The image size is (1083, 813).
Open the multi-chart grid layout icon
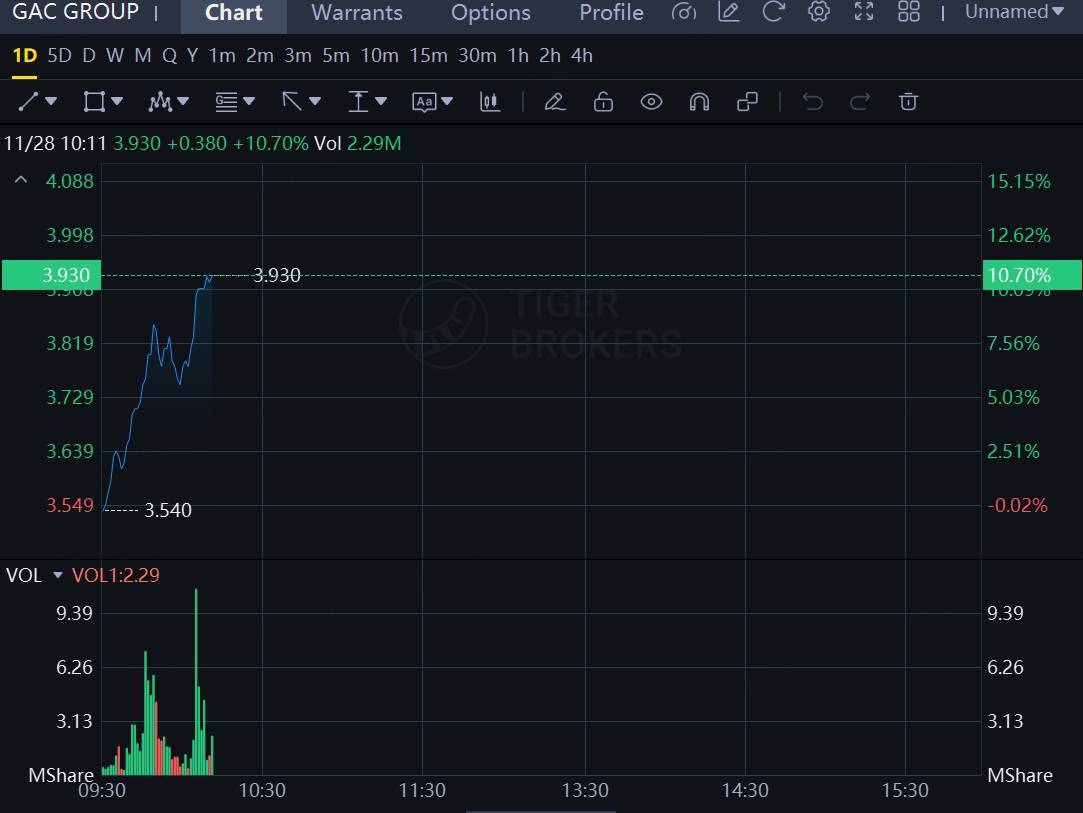tap(909, 12)
